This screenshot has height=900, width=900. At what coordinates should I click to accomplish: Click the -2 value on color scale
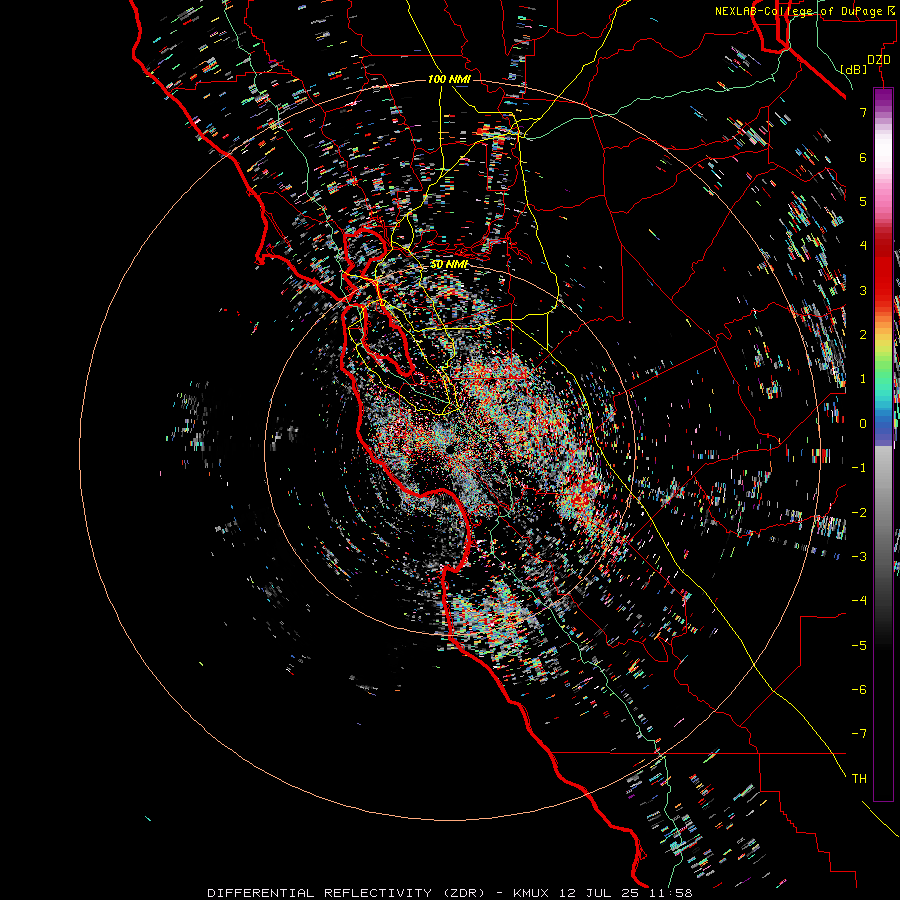[x=859, y=513]
